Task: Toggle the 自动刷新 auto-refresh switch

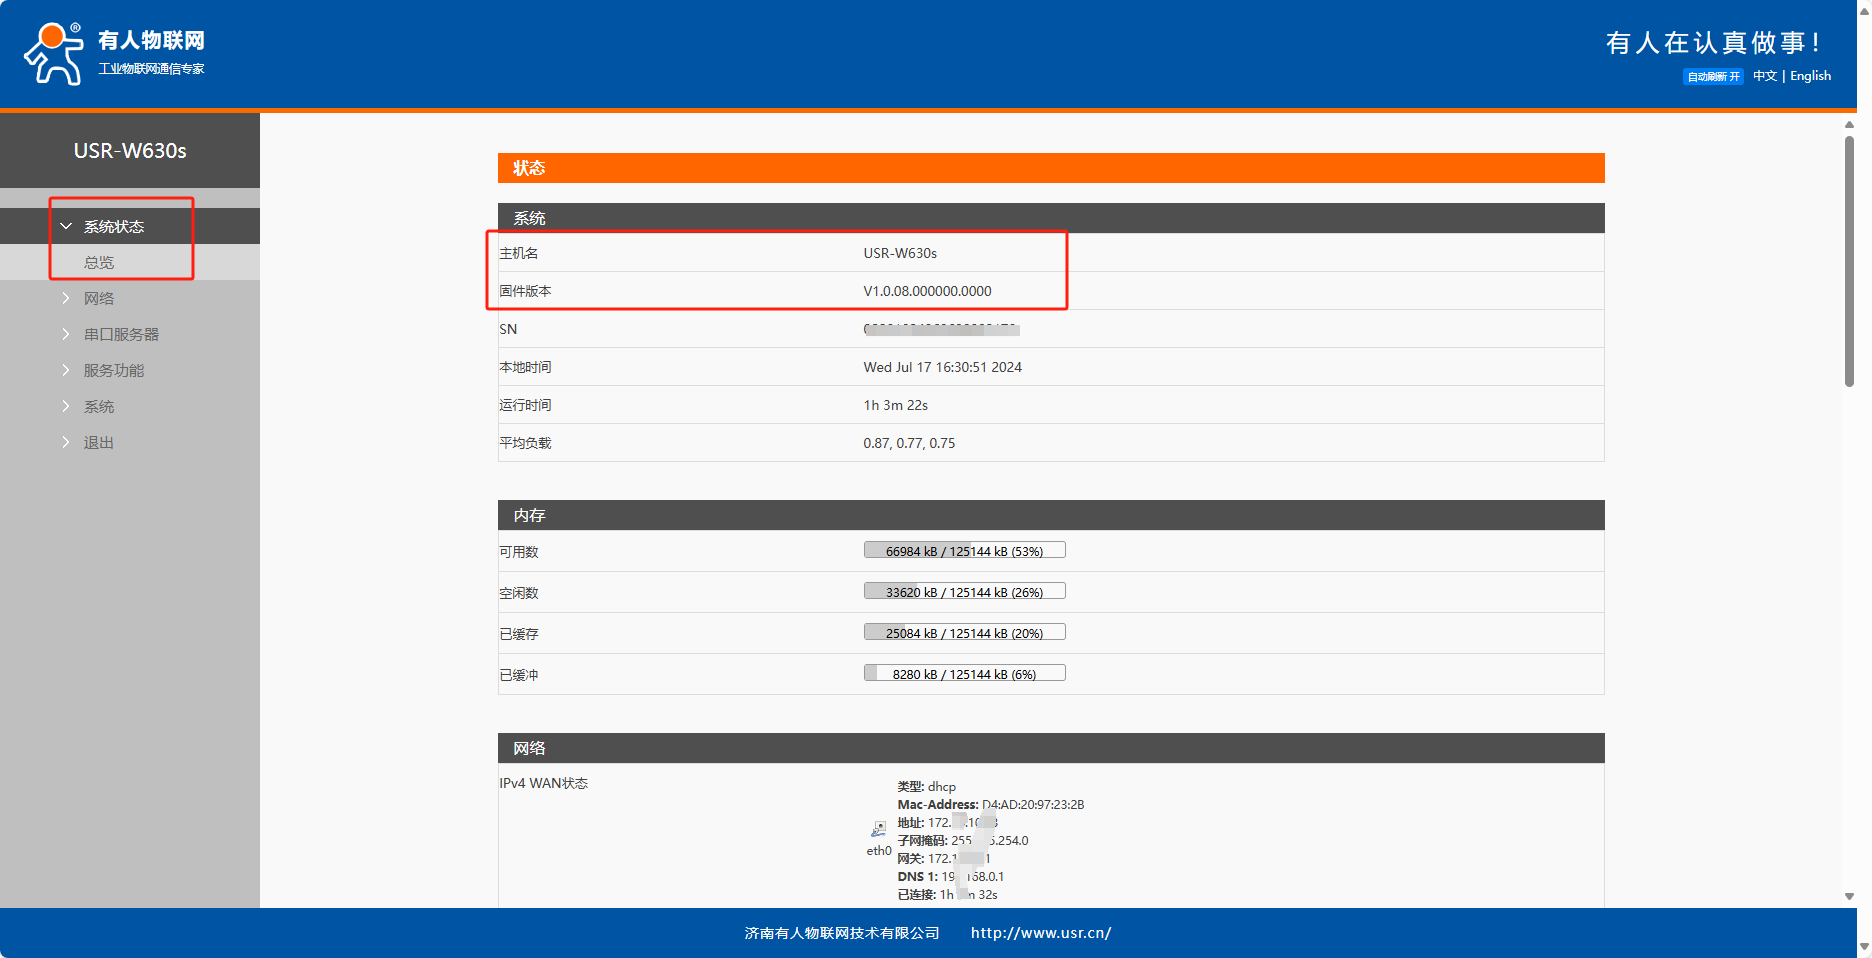Action: pyautogui.click(x=1713, y=77)
